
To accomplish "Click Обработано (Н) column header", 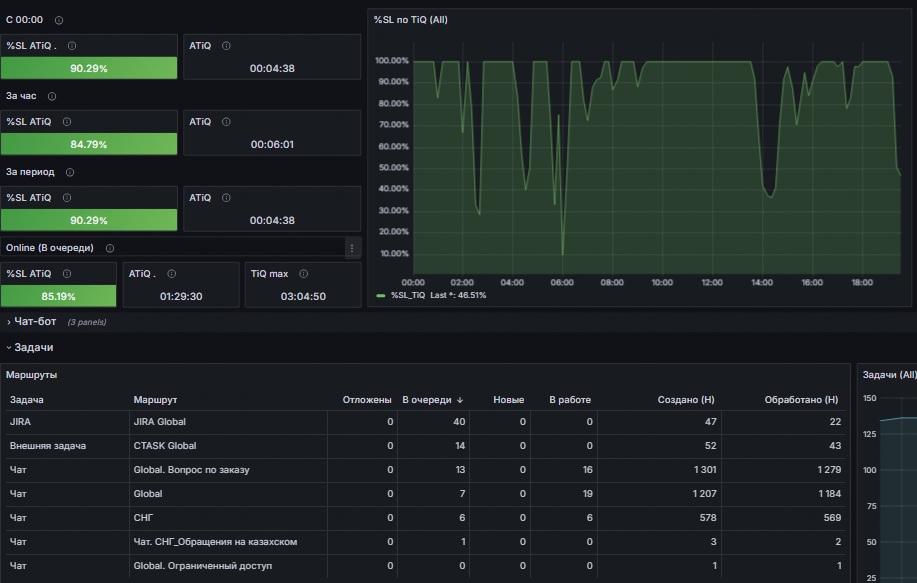I will (801, 400).
